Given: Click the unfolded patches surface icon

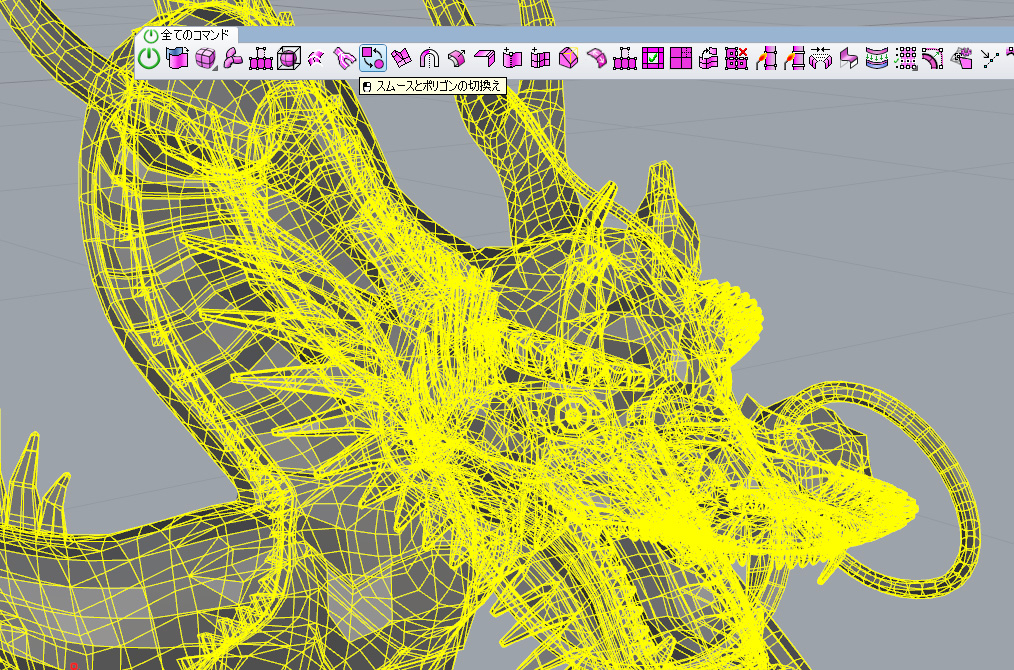Looking at the screenshot, I should (x=401, y=58).
